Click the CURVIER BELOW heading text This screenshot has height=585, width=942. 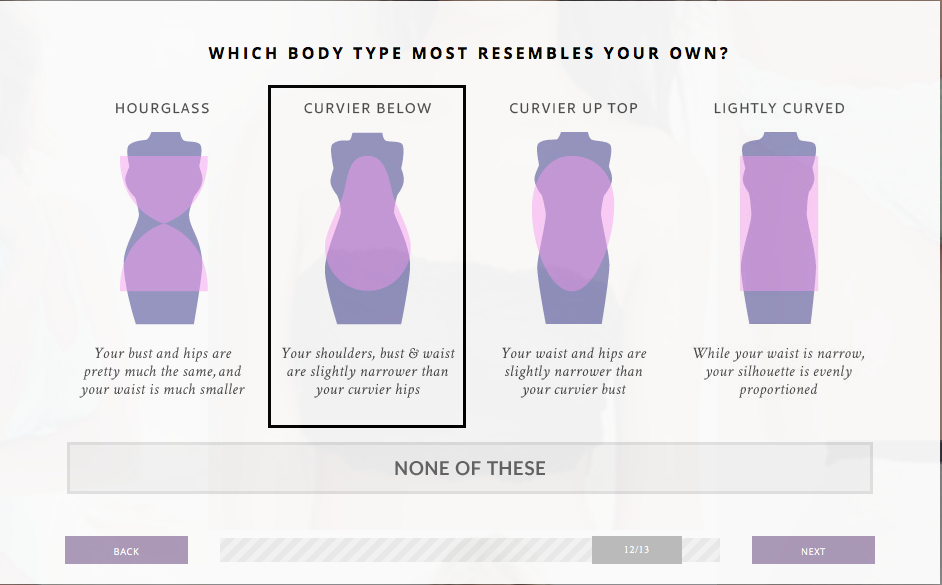click(368, 108)
